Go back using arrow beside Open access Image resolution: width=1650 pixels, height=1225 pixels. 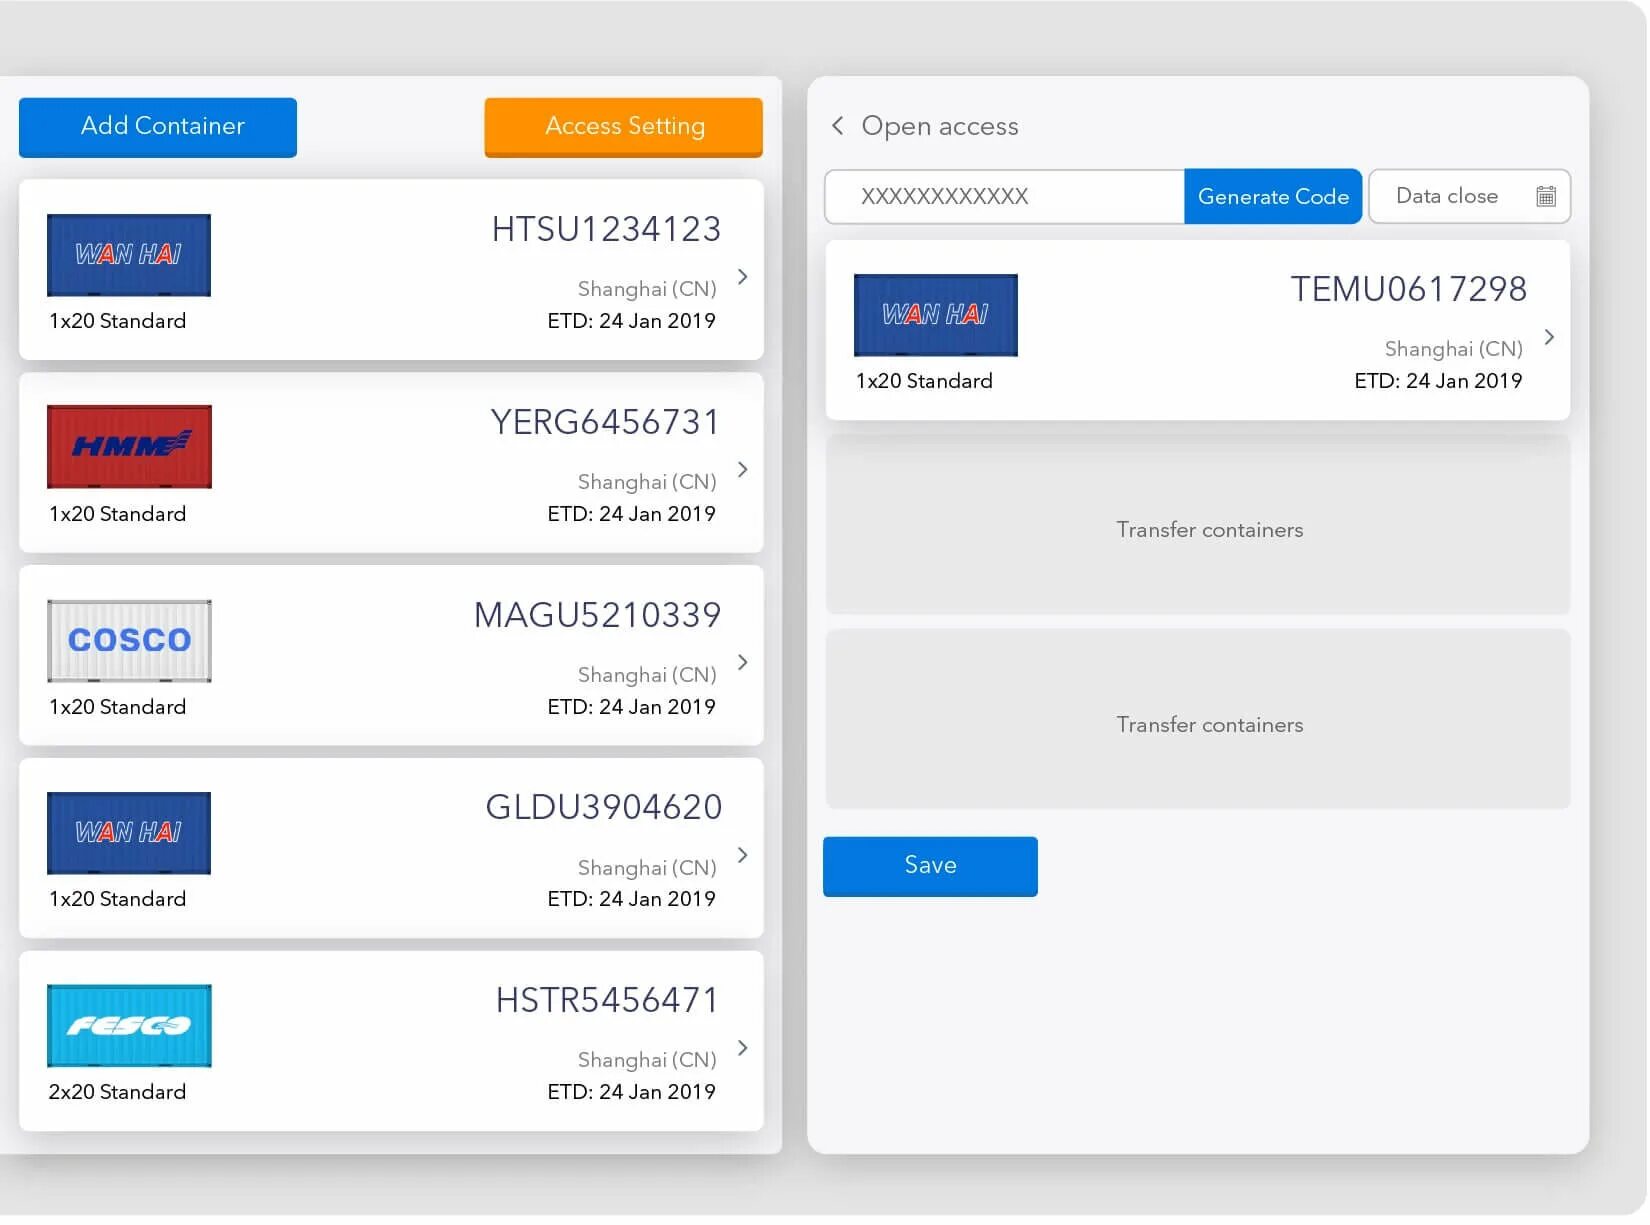pos(838,126)
